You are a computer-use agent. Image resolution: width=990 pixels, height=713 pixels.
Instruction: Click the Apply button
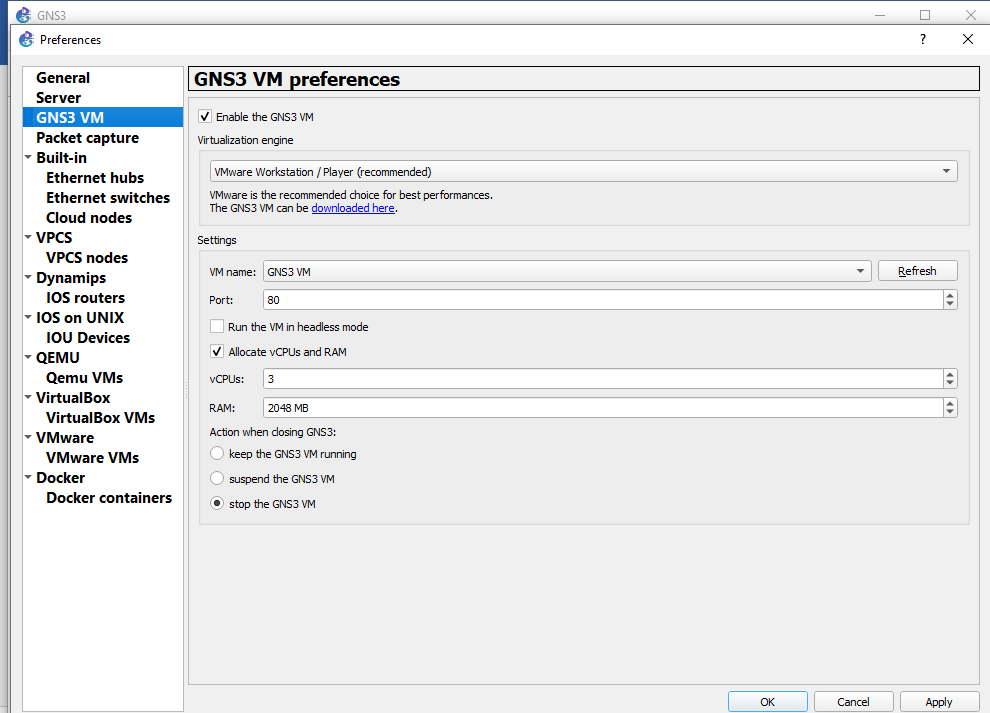pyautogui.click(x=938, y=702)
